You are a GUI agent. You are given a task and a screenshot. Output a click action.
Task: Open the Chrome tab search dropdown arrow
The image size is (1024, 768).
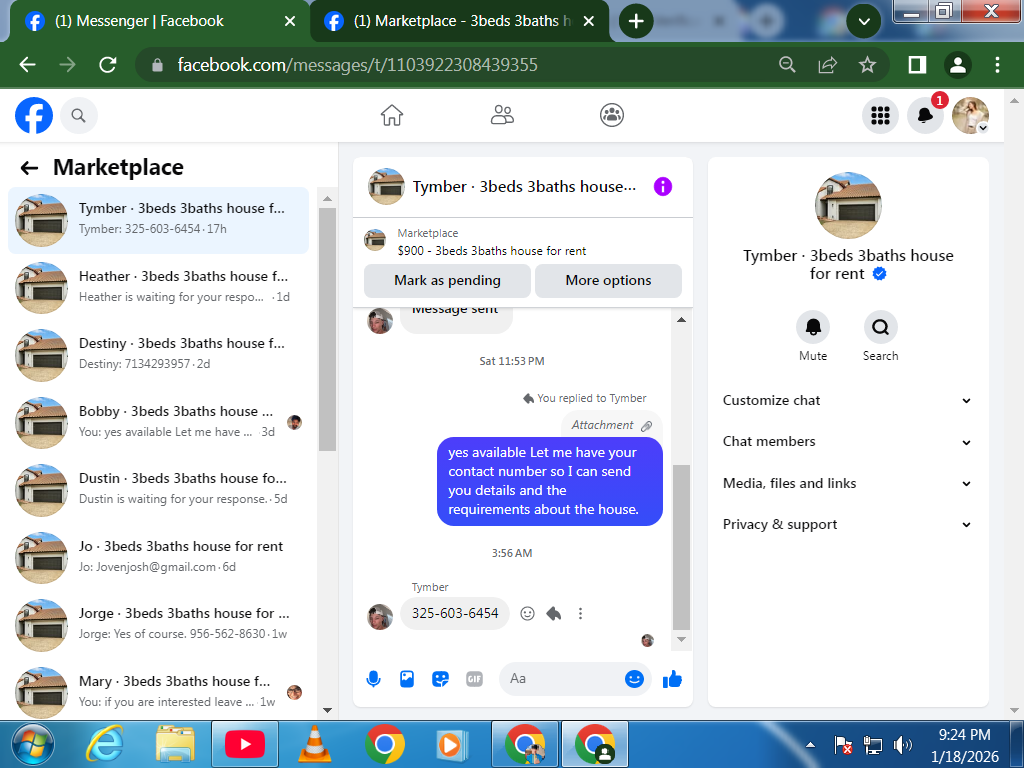(x=864, y=22)
